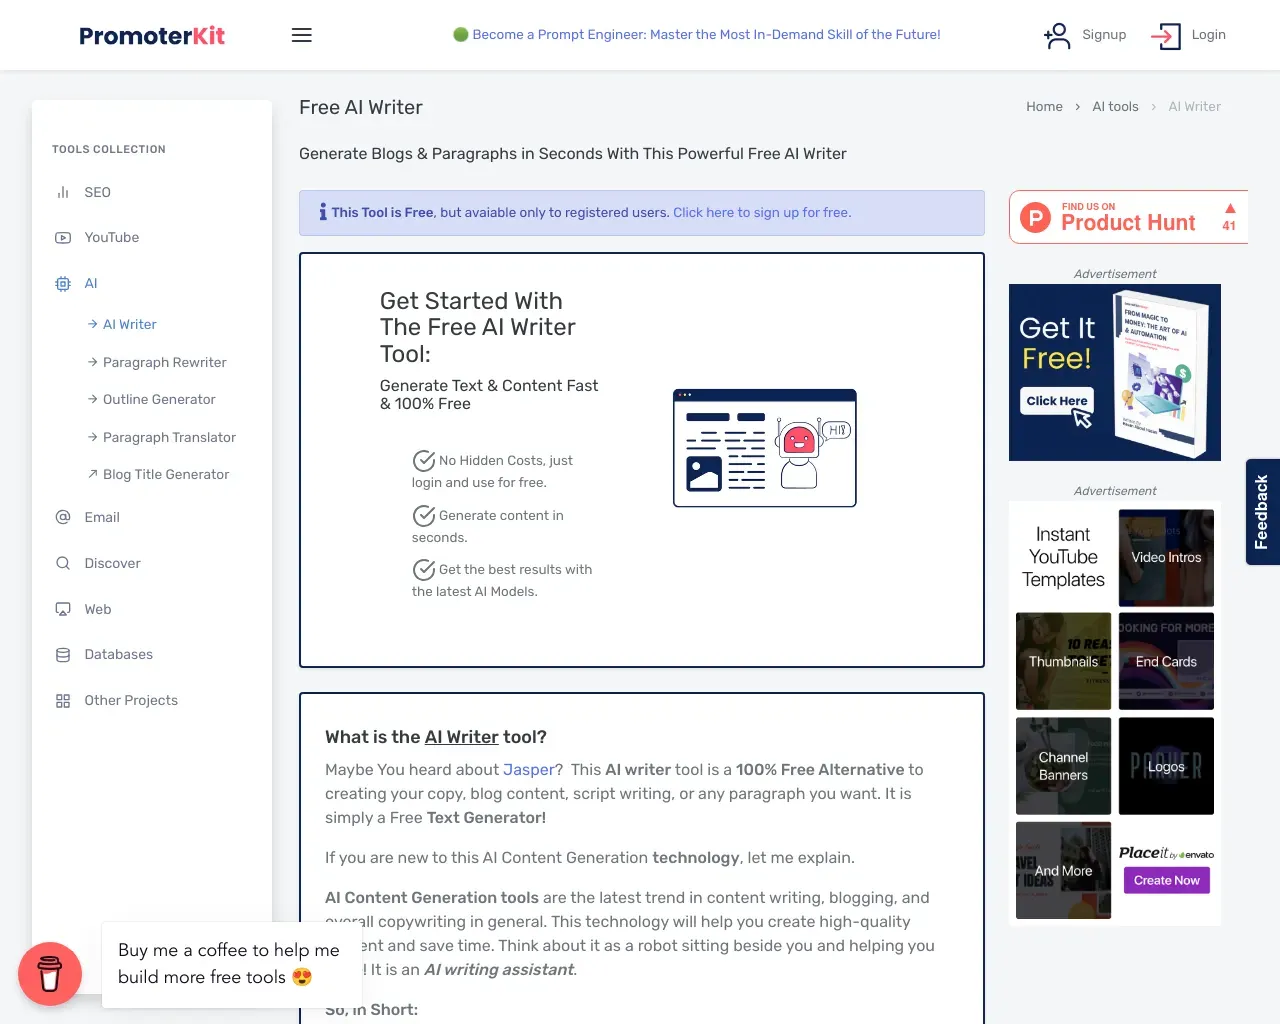1280x1024 pixels.
Task: Click the PromoterKit logo
Action: (152, 36)
